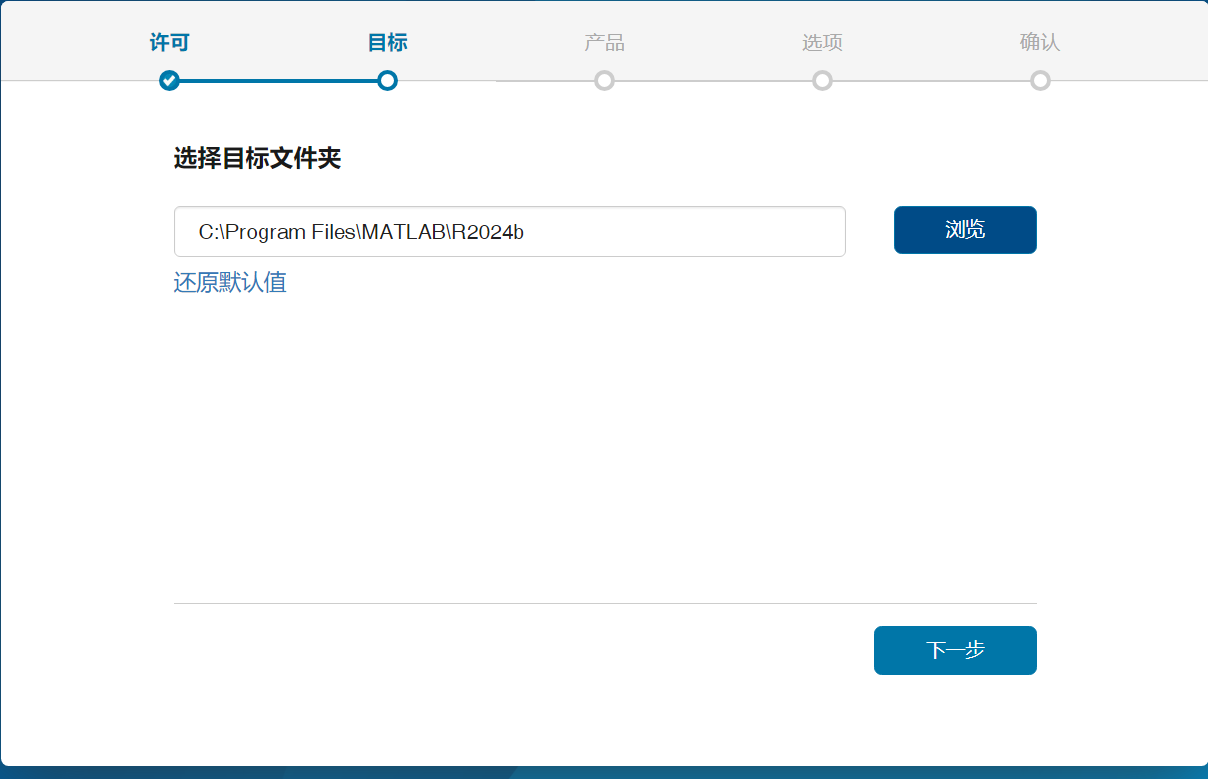Click the active step circle under 目标
Image resolution: width=1208 pixels, height=779 pixels.
pos(387,80)
